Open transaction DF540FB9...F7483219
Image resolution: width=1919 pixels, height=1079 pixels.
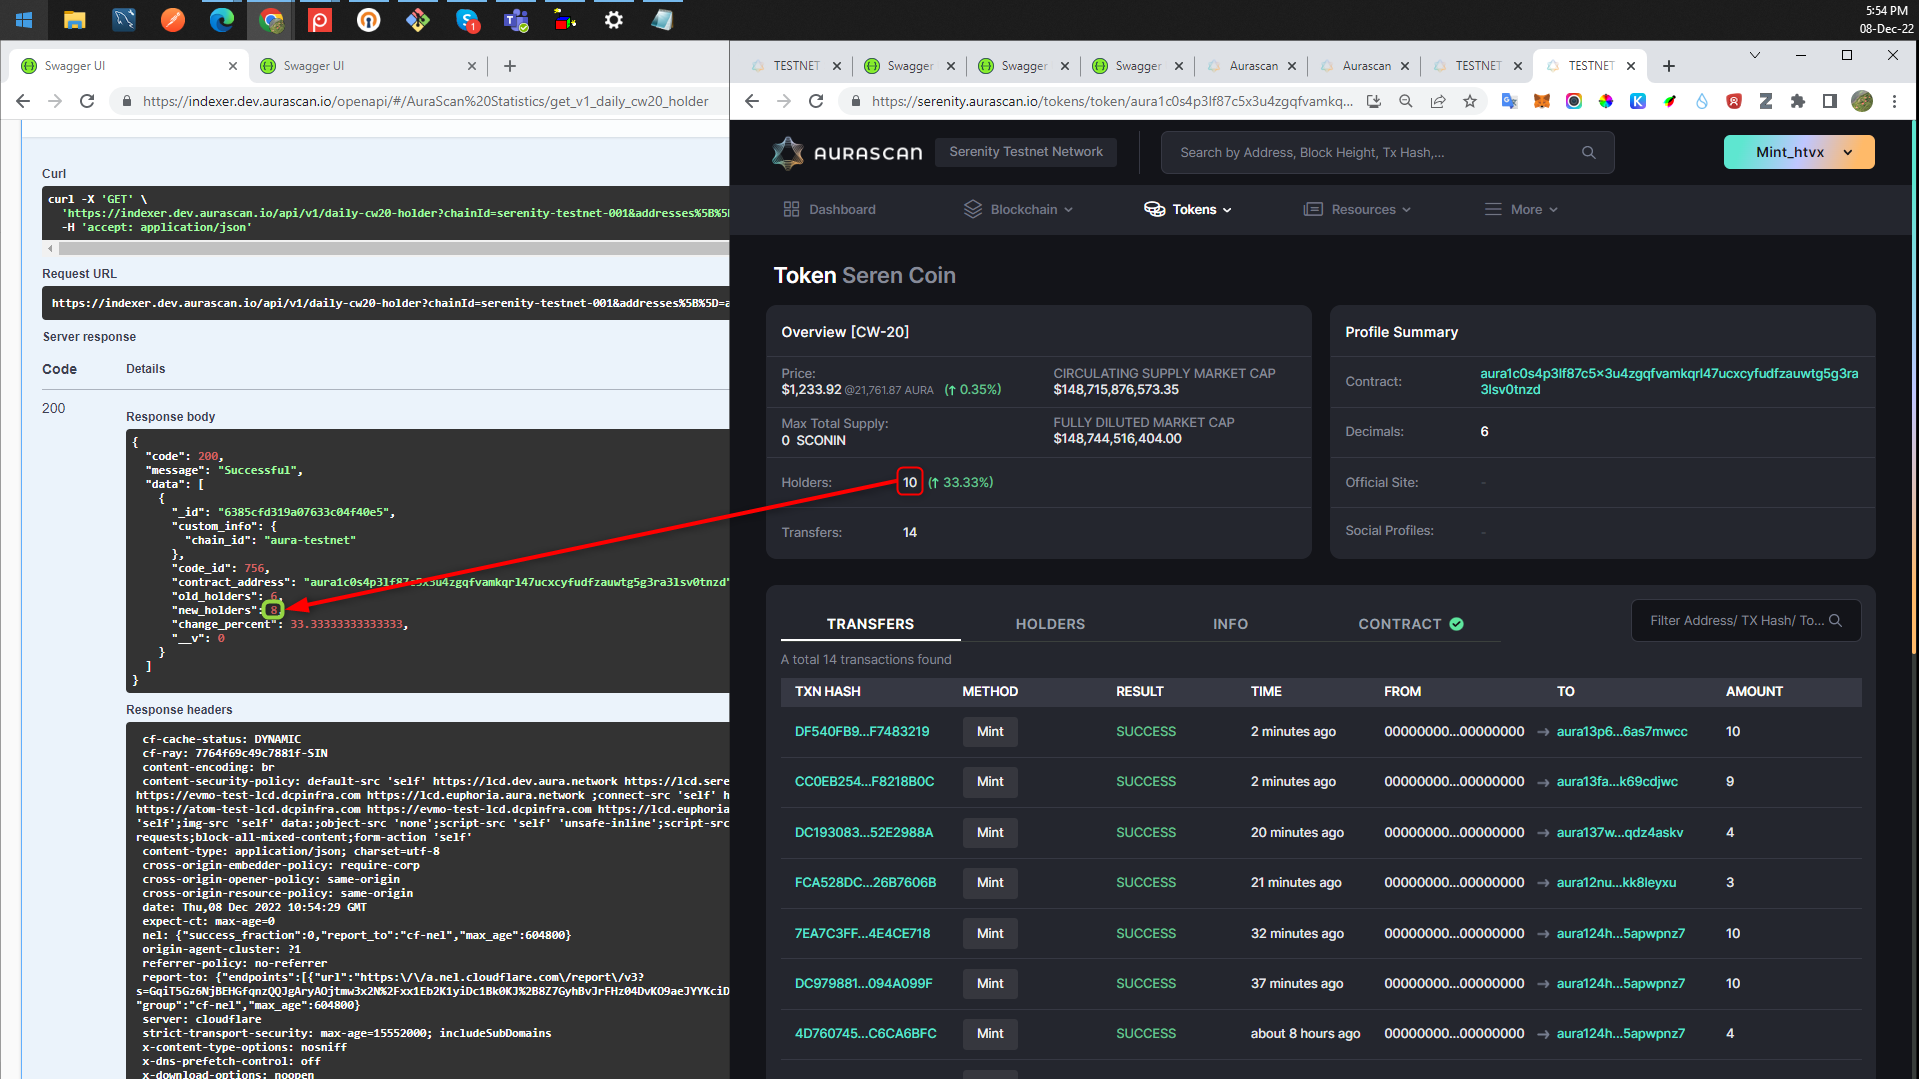(x=862, y=732)
